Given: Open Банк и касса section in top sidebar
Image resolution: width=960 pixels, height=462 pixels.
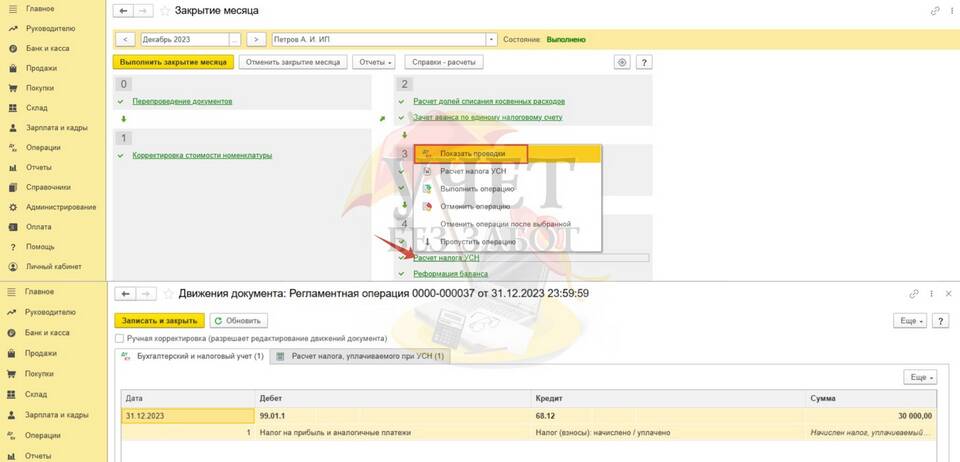Looking at the screenshot, I should click(x=41, y=48).
